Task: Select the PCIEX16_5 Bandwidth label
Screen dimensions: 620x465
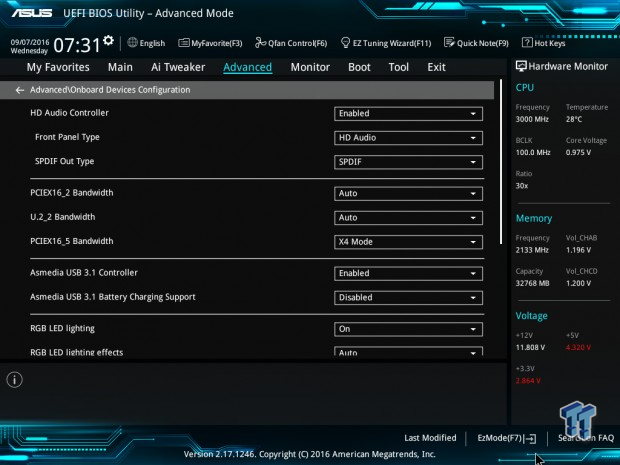Action: (72, 241)
